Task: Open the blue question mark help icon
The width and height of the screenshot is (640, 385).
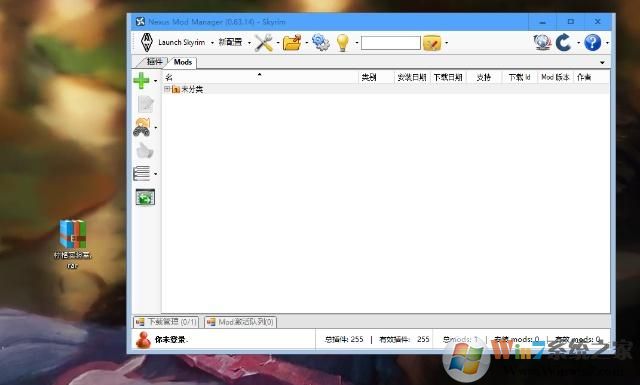Action: [x=592, y=42]
